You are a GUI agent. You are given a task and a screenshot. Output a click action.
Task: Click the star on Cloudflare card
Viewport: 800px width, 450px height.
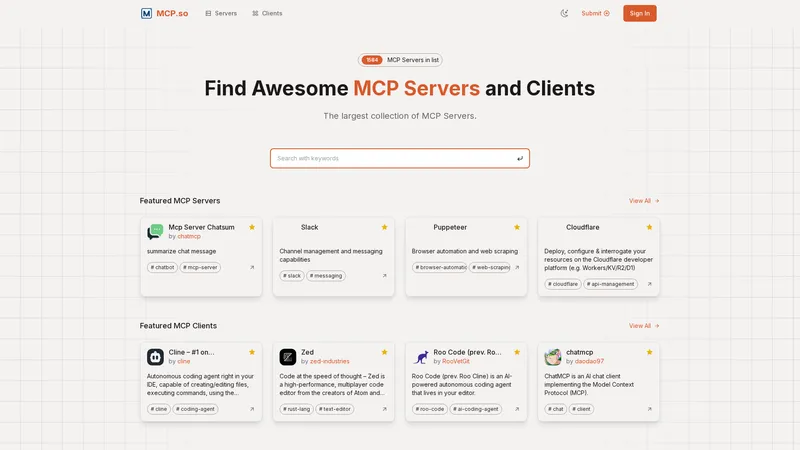click(x=649, y=227)
